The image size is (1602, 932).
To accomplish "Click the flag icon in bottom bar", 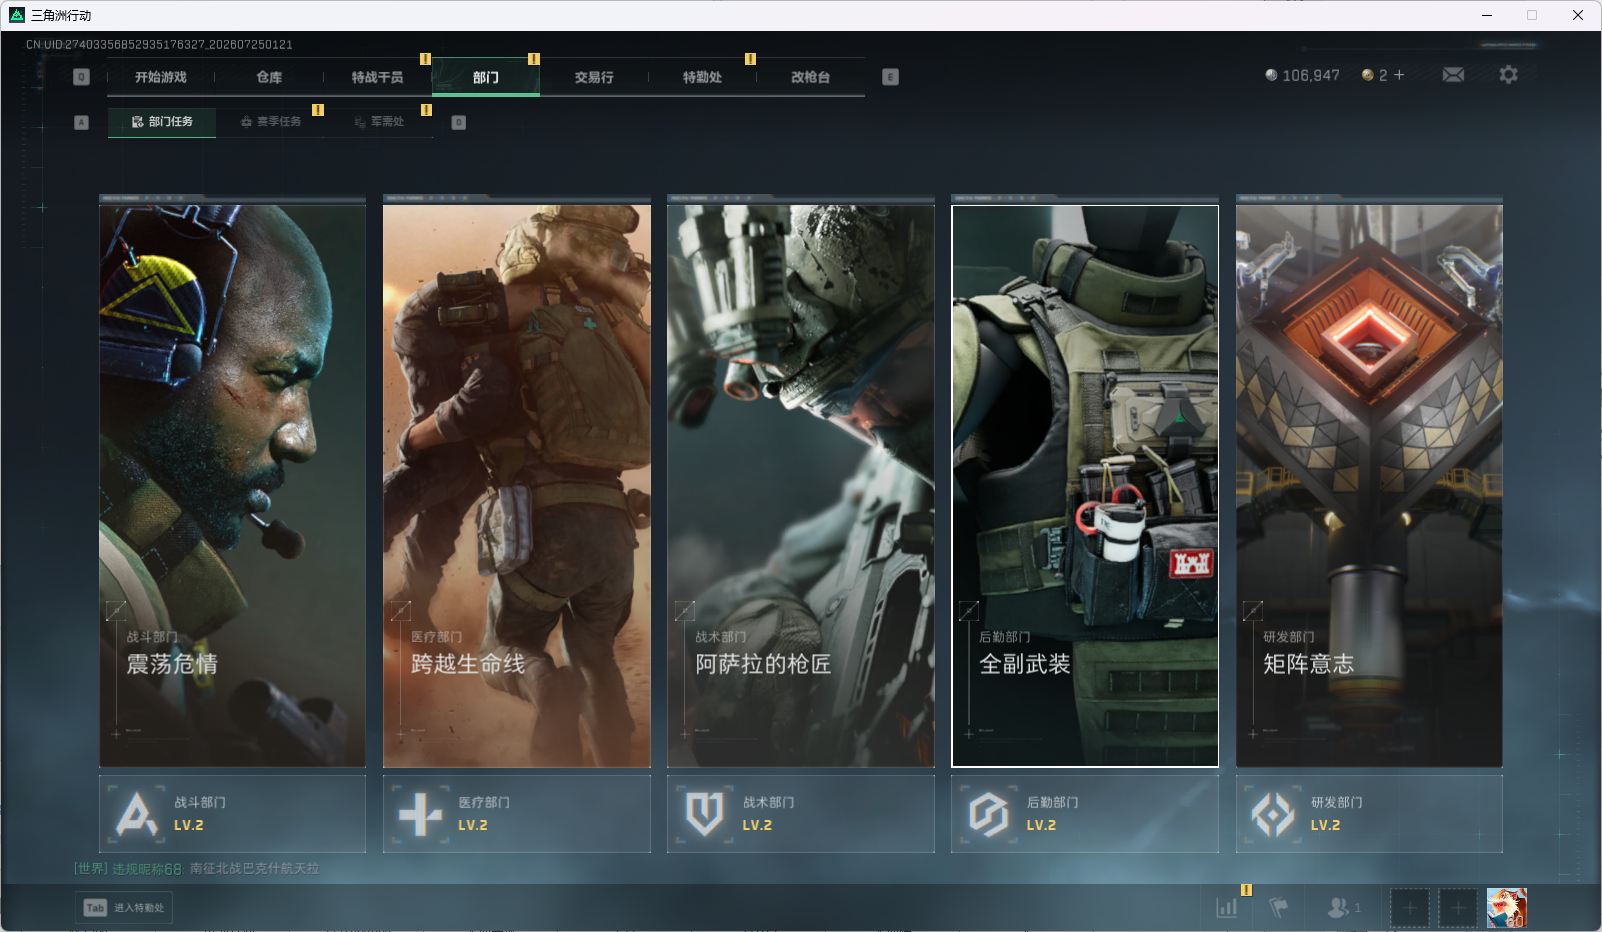I will coord(1278,908).
